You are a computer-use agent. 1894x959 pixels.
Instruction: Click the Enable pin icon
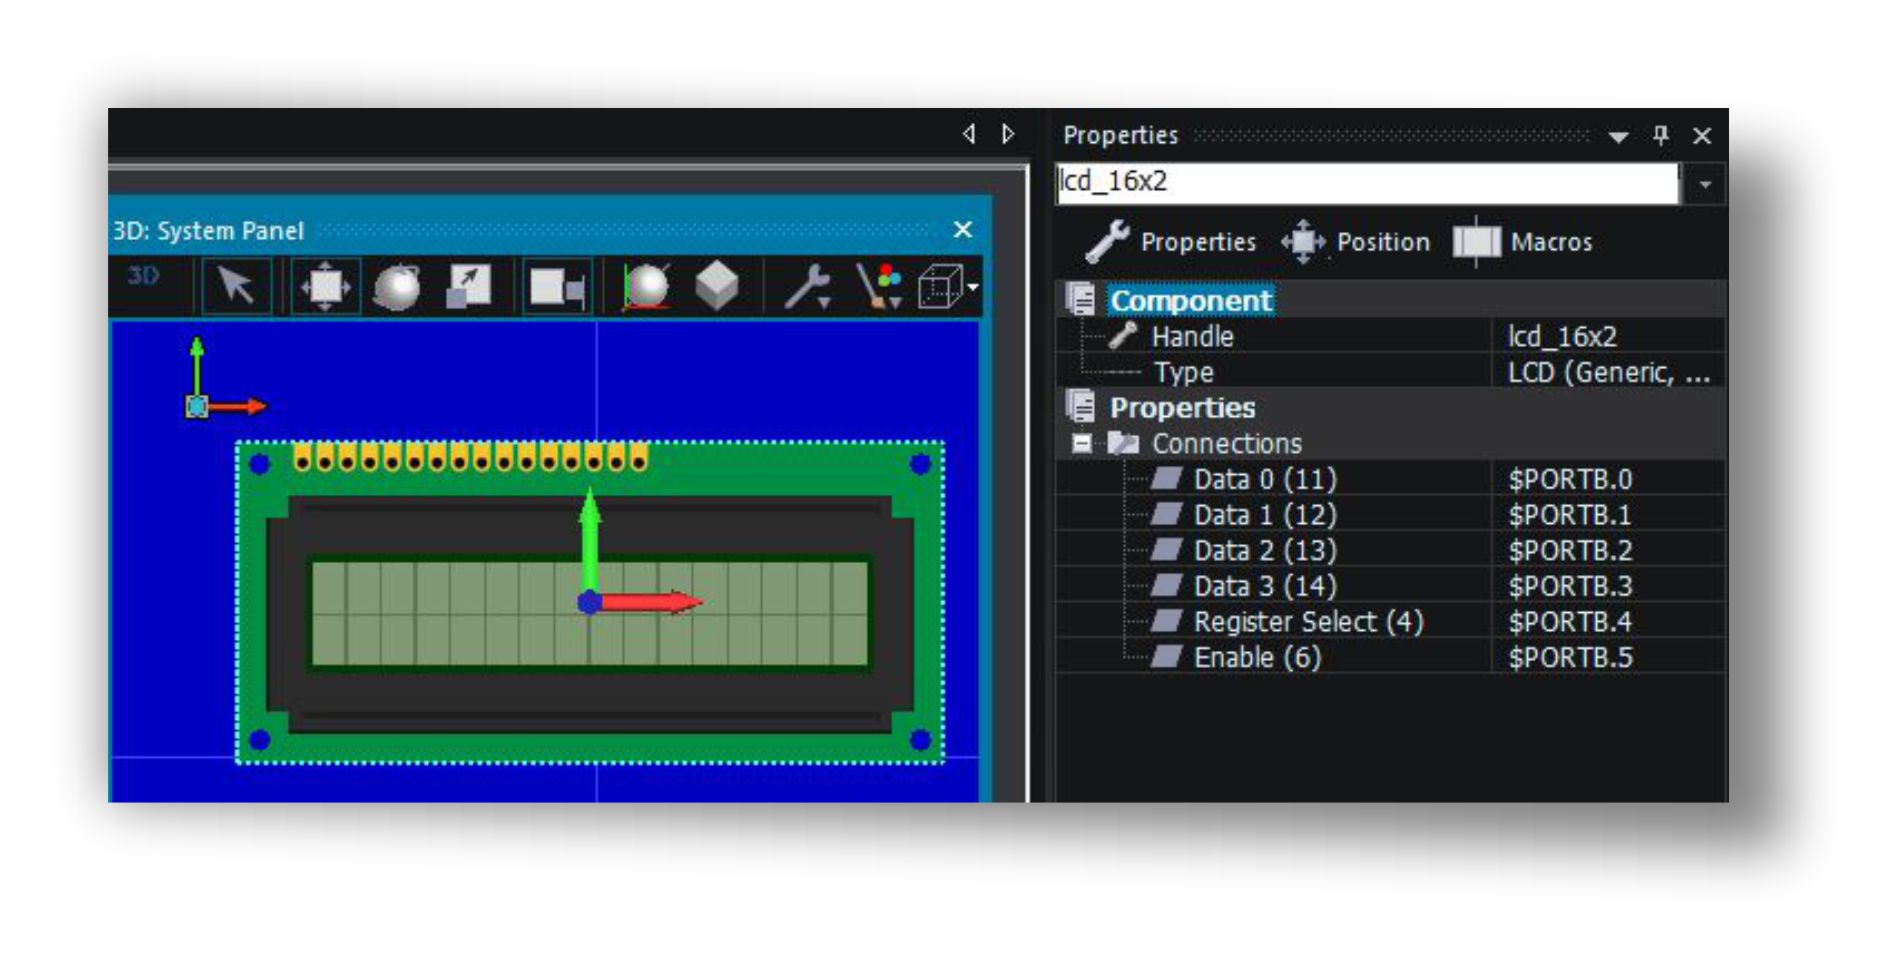pyautogui.click(x=1166, y=657)
